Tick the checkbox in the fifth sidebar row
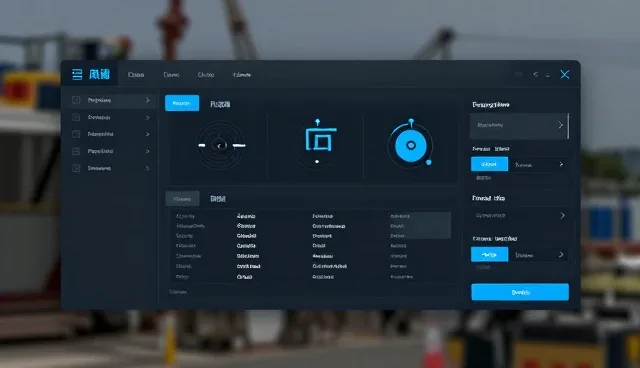Screen dimensions: 640x368 pos(76,168)
